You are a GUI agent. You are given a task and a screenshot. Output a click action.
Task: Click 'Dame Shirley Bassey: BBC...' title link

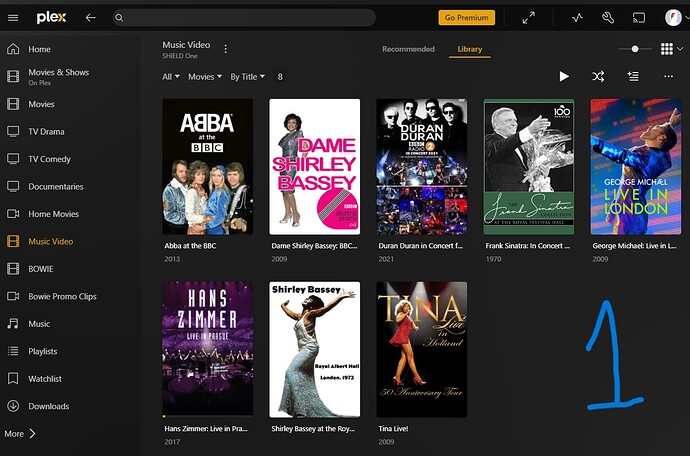point(314,246)
